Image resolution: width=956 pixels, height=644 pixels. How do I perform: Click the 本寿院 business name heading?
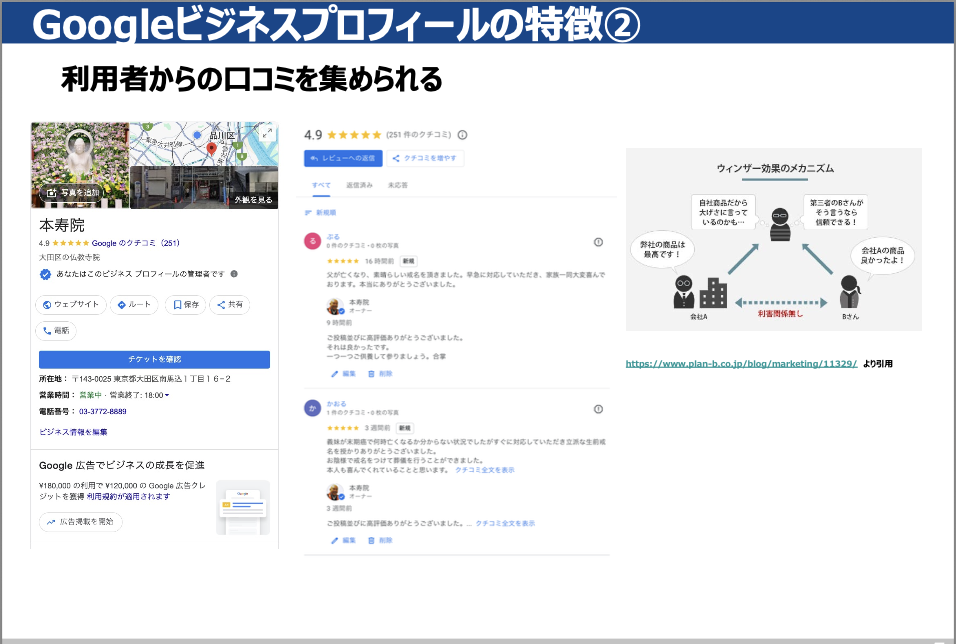(62, 226)
